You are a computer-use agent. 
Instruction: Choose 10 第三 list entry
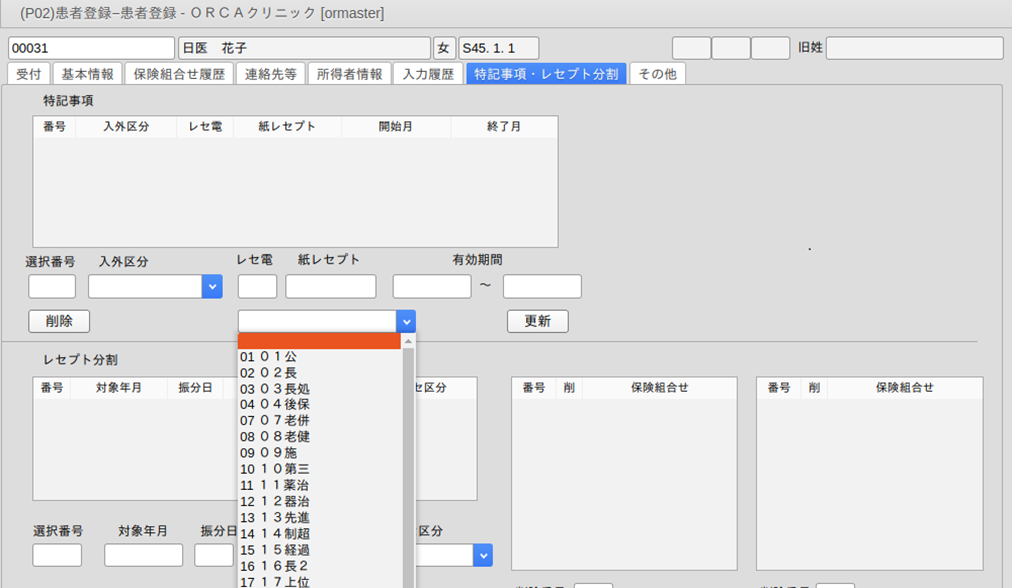272,469
